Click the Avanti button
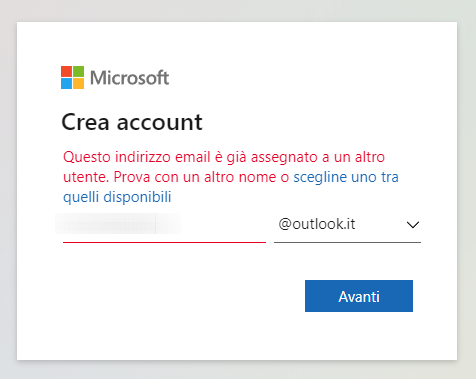Viewport: 476px width, 379px height. [359, 296]
